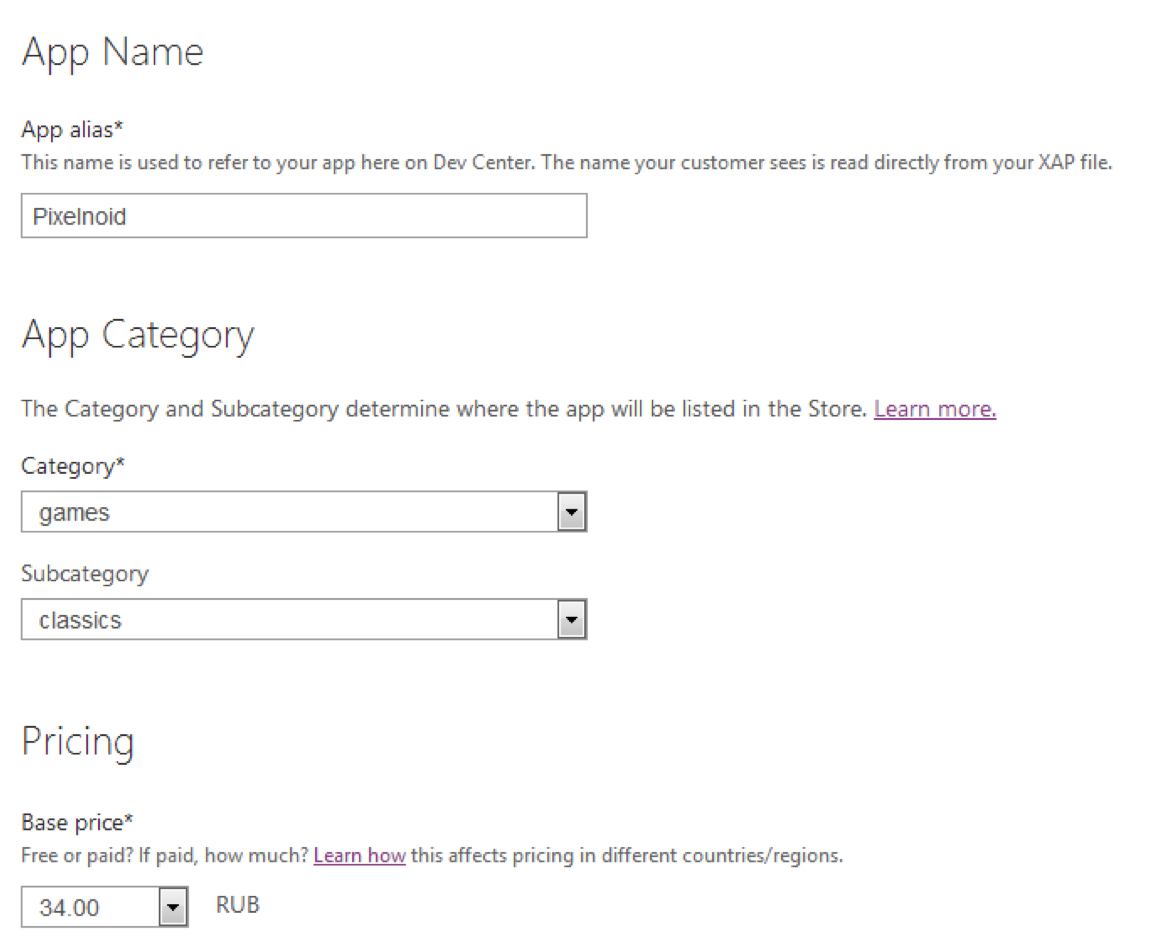The image size is (1168, 952).
Task: Click the App alias text field
Action: tap(303, 216)
